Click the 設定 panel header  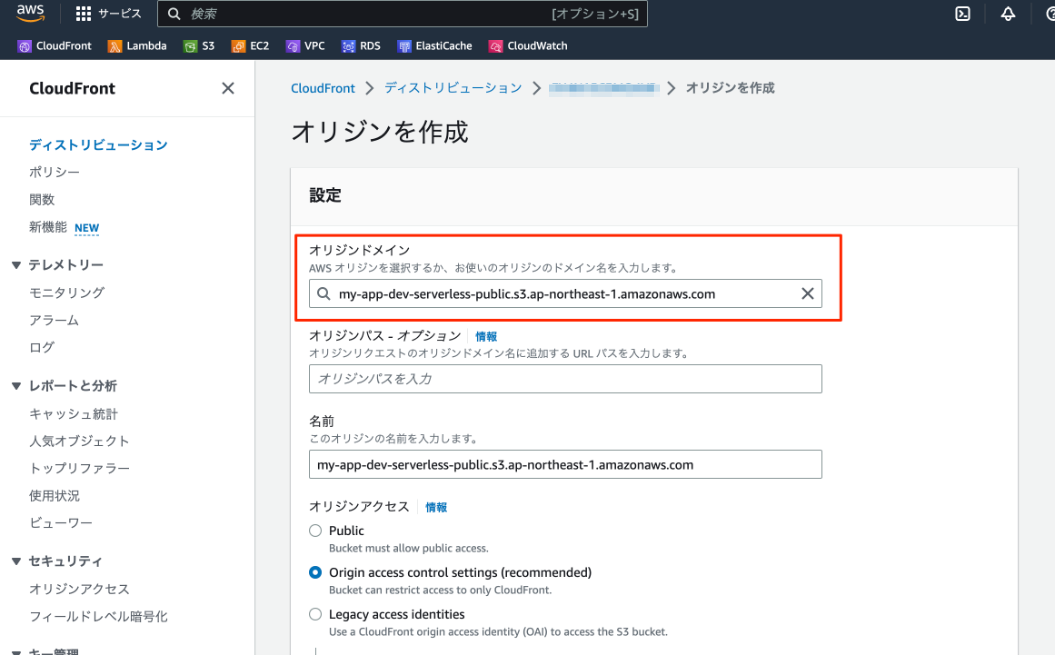tap(325, 195)
